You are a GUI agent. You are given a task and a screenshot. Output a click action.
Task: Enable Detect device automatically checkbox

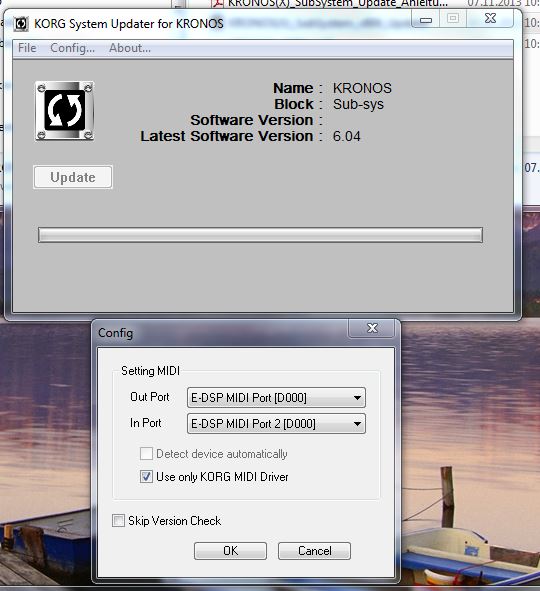[x=146, y=453]
